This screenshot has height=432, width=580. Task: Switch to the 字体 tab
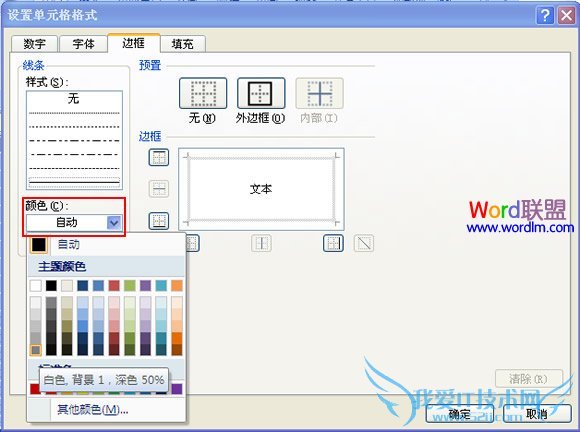click(83, 44)
